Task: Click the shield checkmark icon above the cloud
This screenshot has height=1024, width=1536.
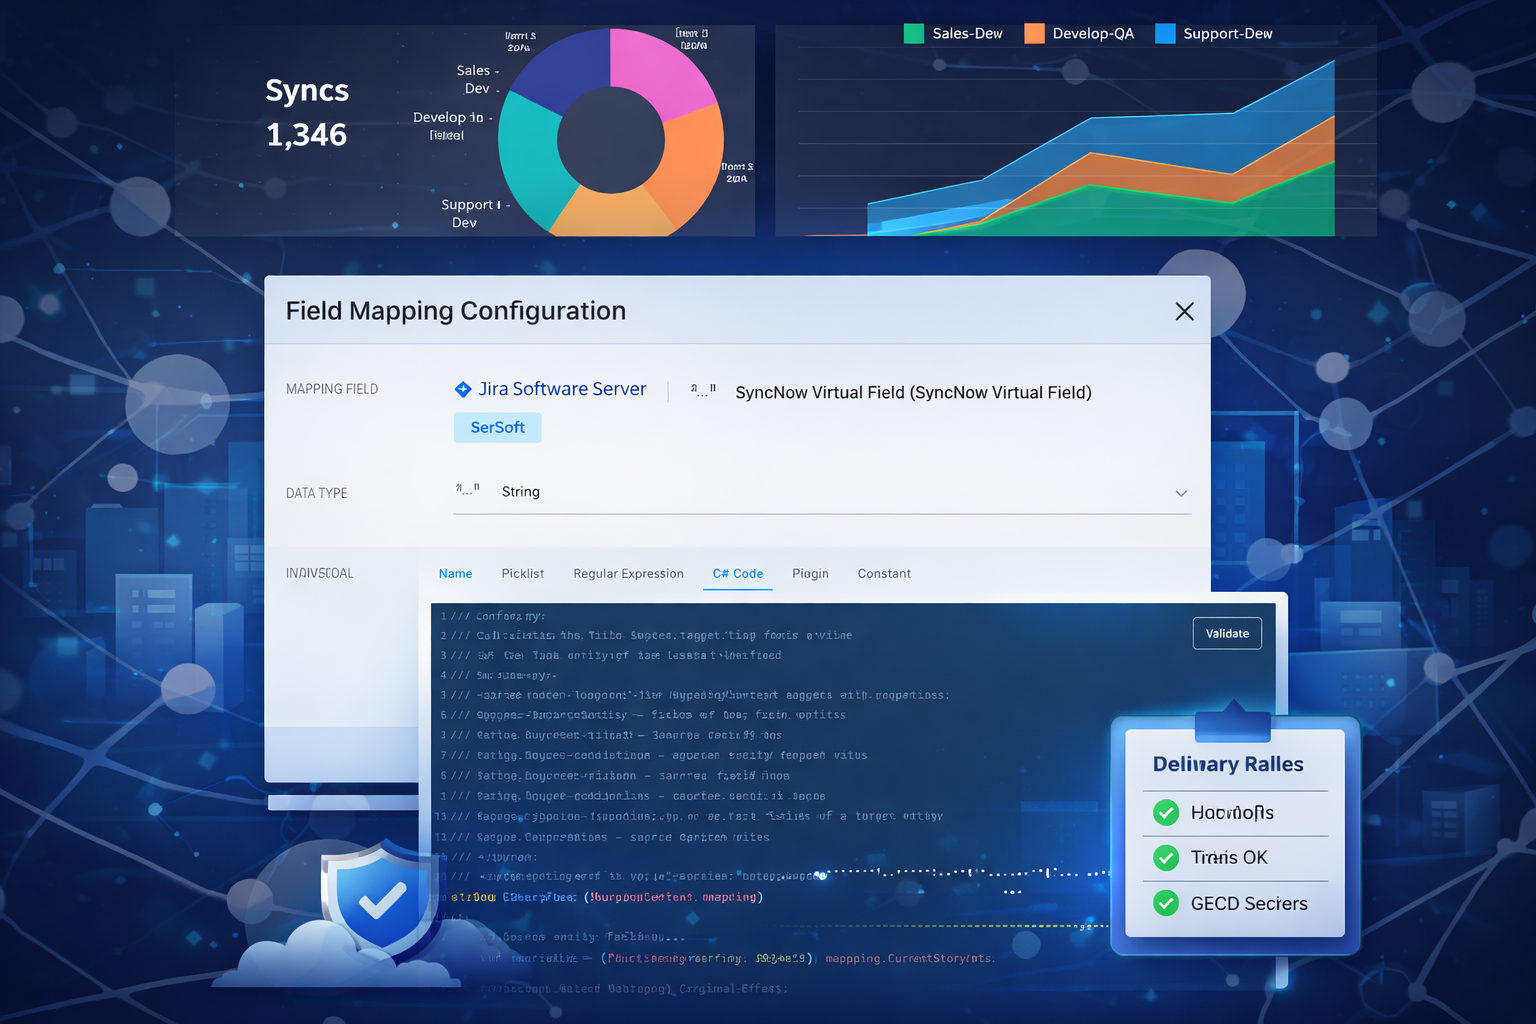Action: [380, 901]
